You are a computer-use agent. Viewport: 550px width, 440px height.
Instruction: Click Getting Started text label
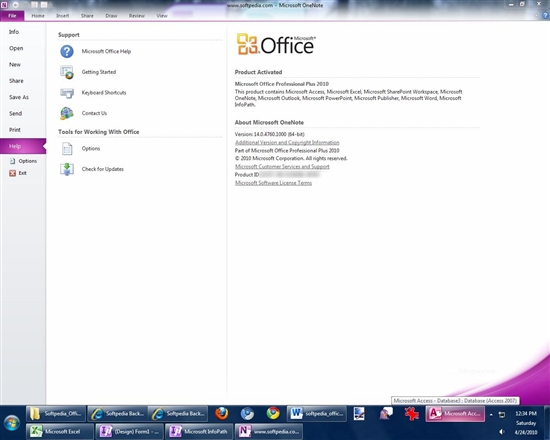[x=99, y=72]
